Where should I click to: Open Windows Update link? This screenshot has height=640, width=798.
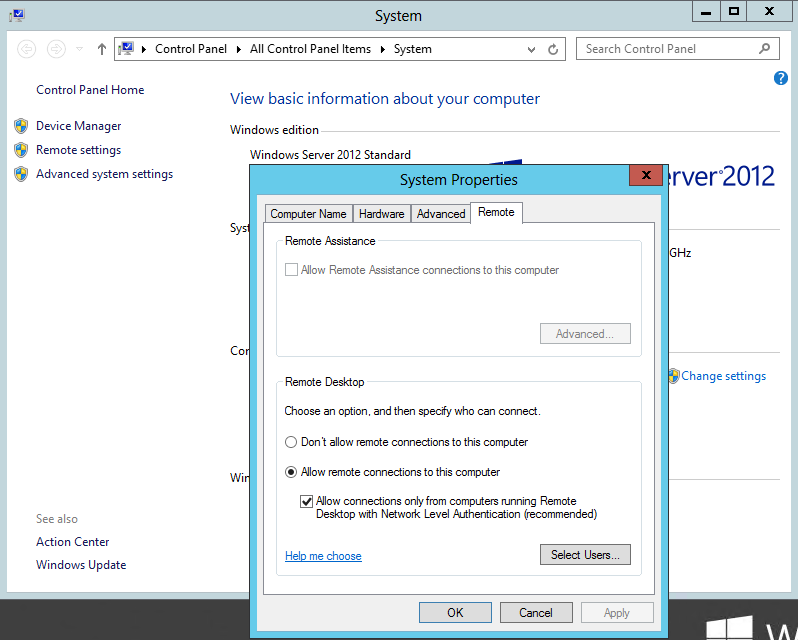click(81, 565)
